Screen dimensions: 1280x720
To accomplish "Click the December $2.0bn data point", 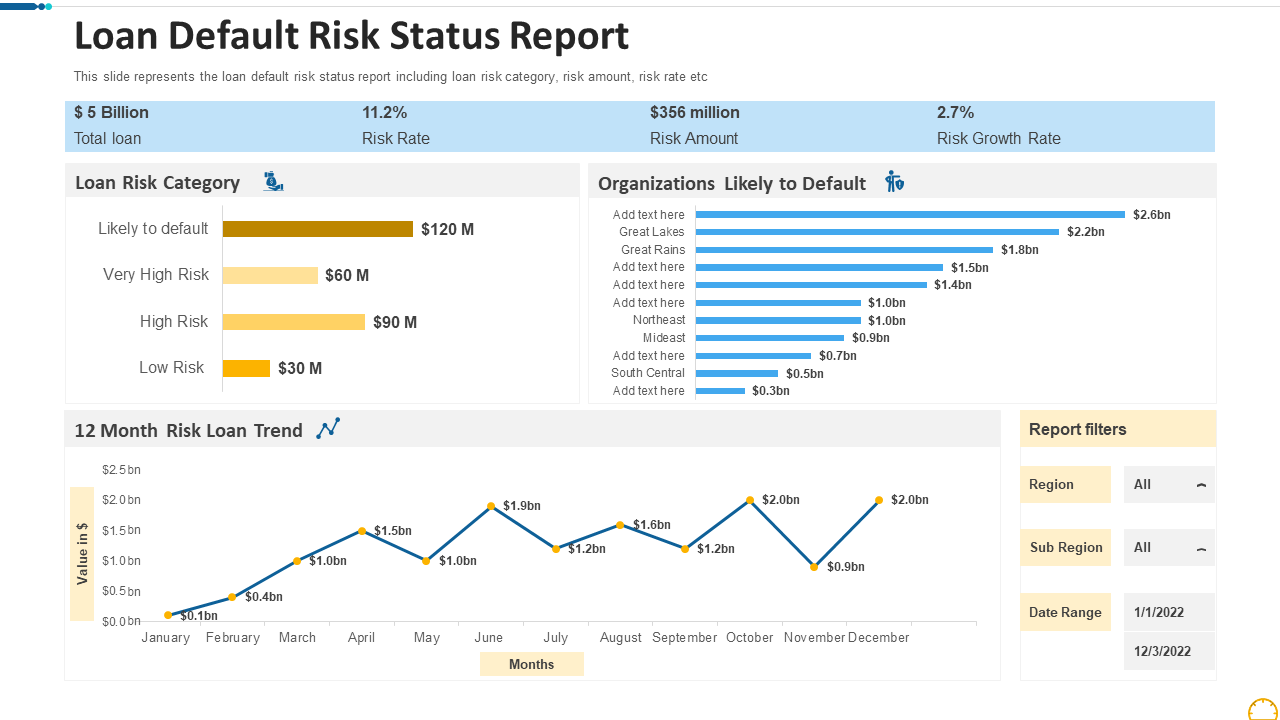I will 879,500.
